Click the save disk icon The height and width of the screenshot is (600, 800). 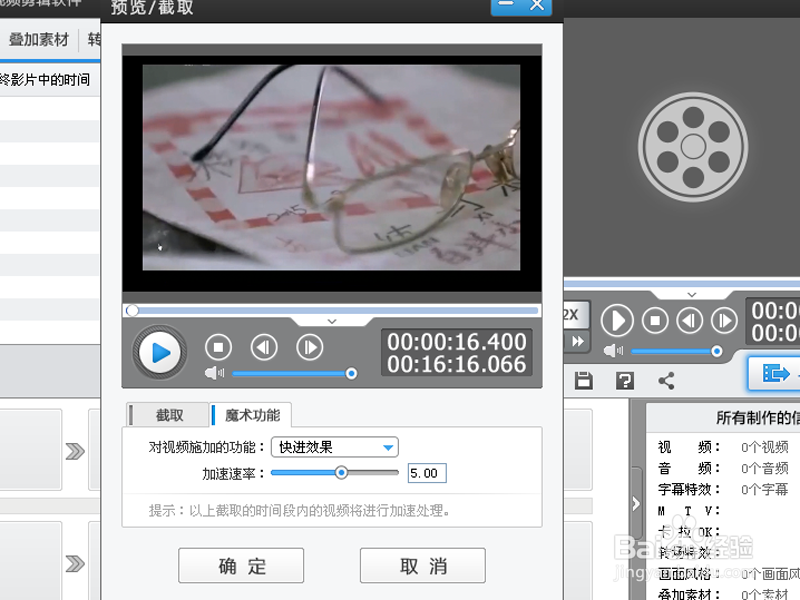(584, 381)
